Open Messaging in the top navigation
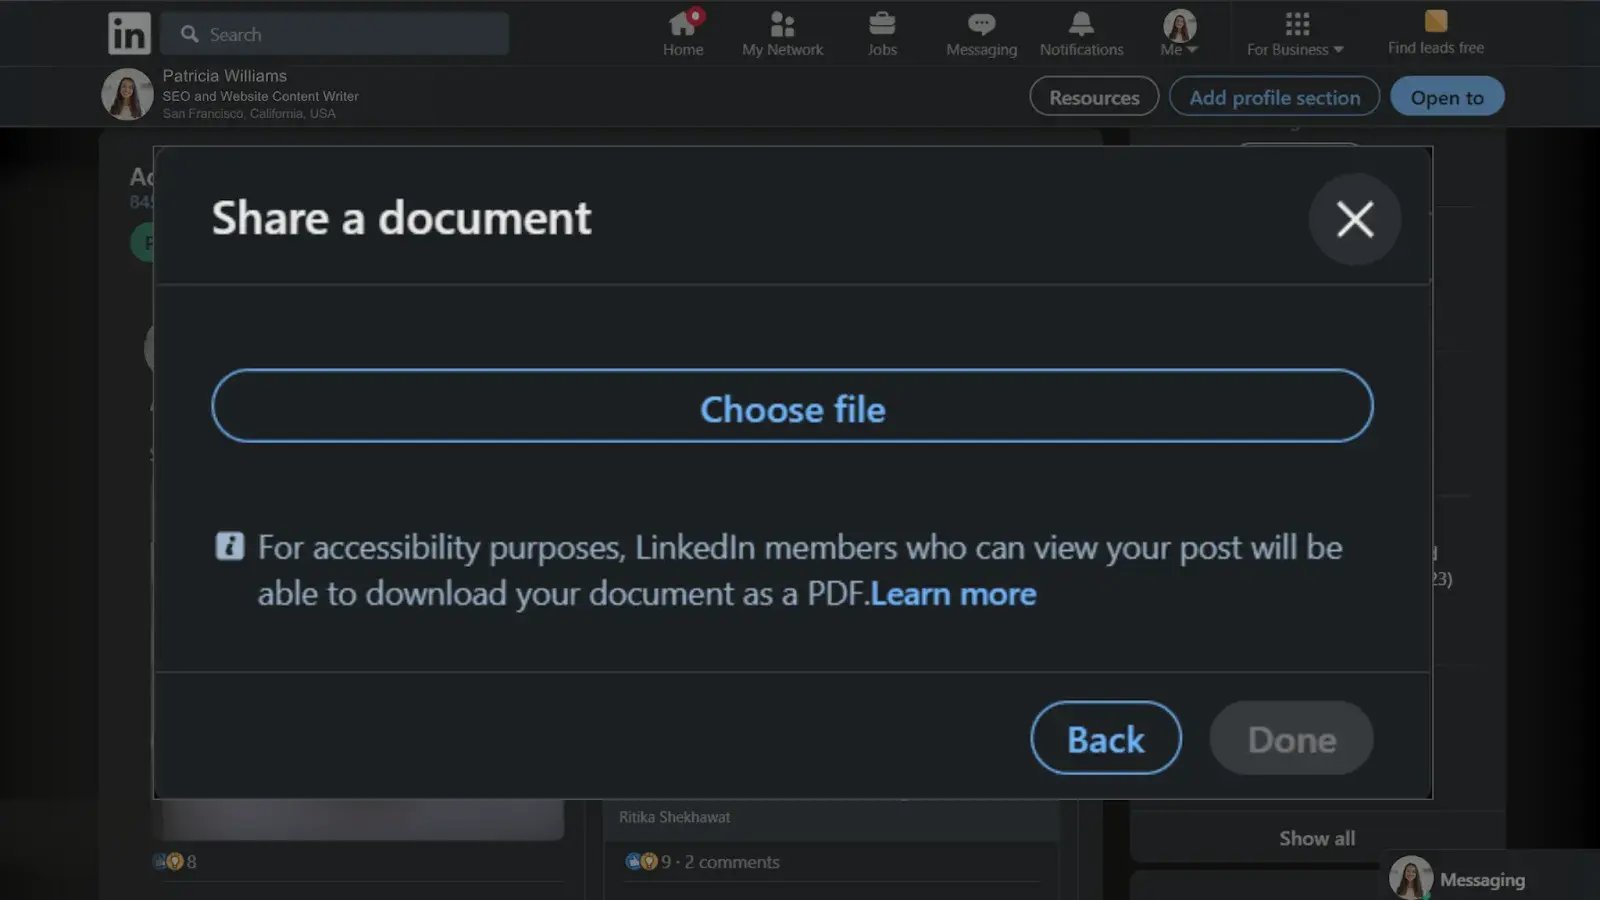Viewport: 1600px width, 900px height. point(981,33)
